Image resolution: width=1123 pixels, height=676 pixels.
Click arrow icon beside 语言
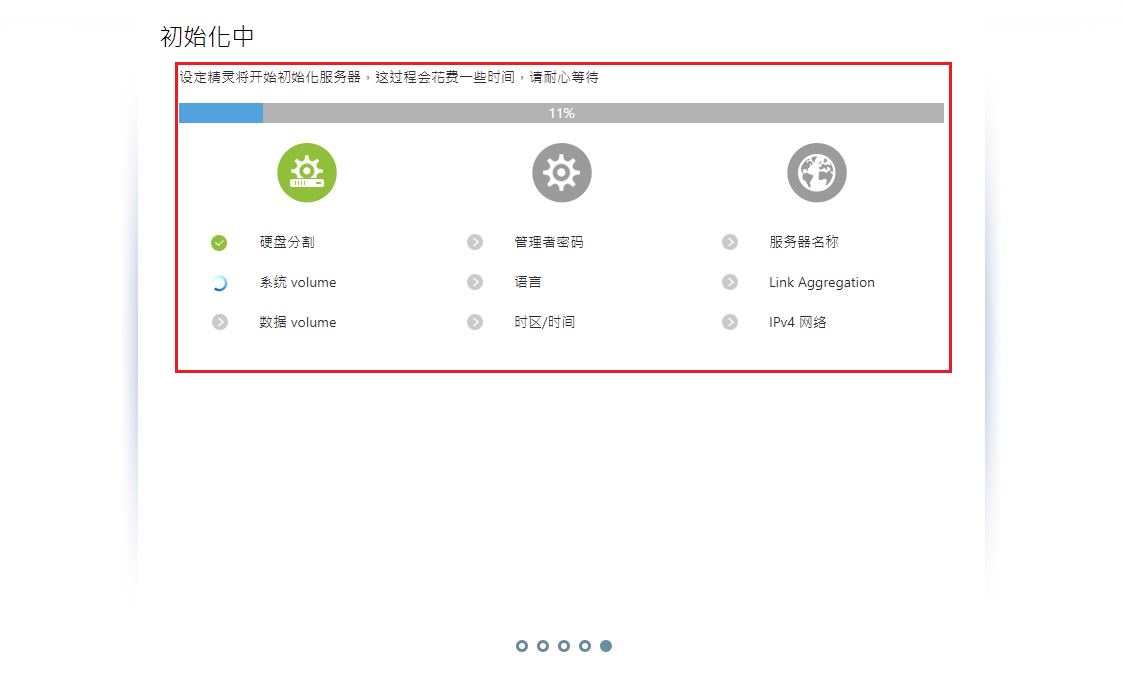474,282
